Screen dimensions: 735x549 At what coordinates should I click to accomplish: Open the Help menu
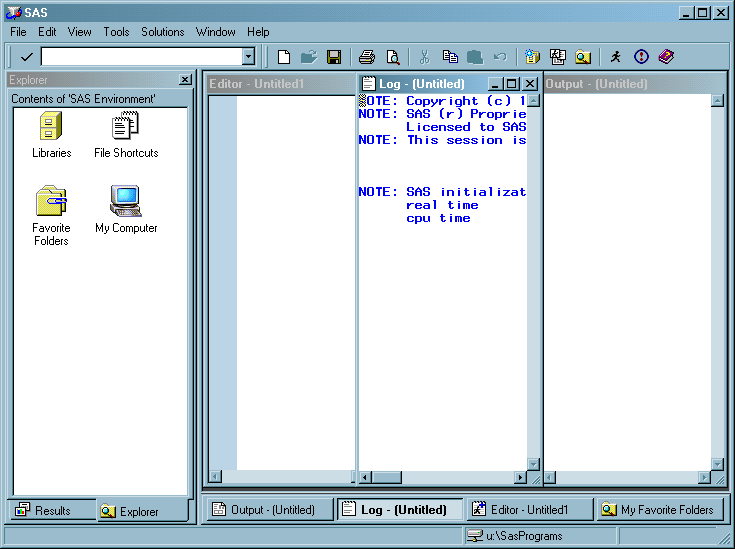click(x=258, y=32)
